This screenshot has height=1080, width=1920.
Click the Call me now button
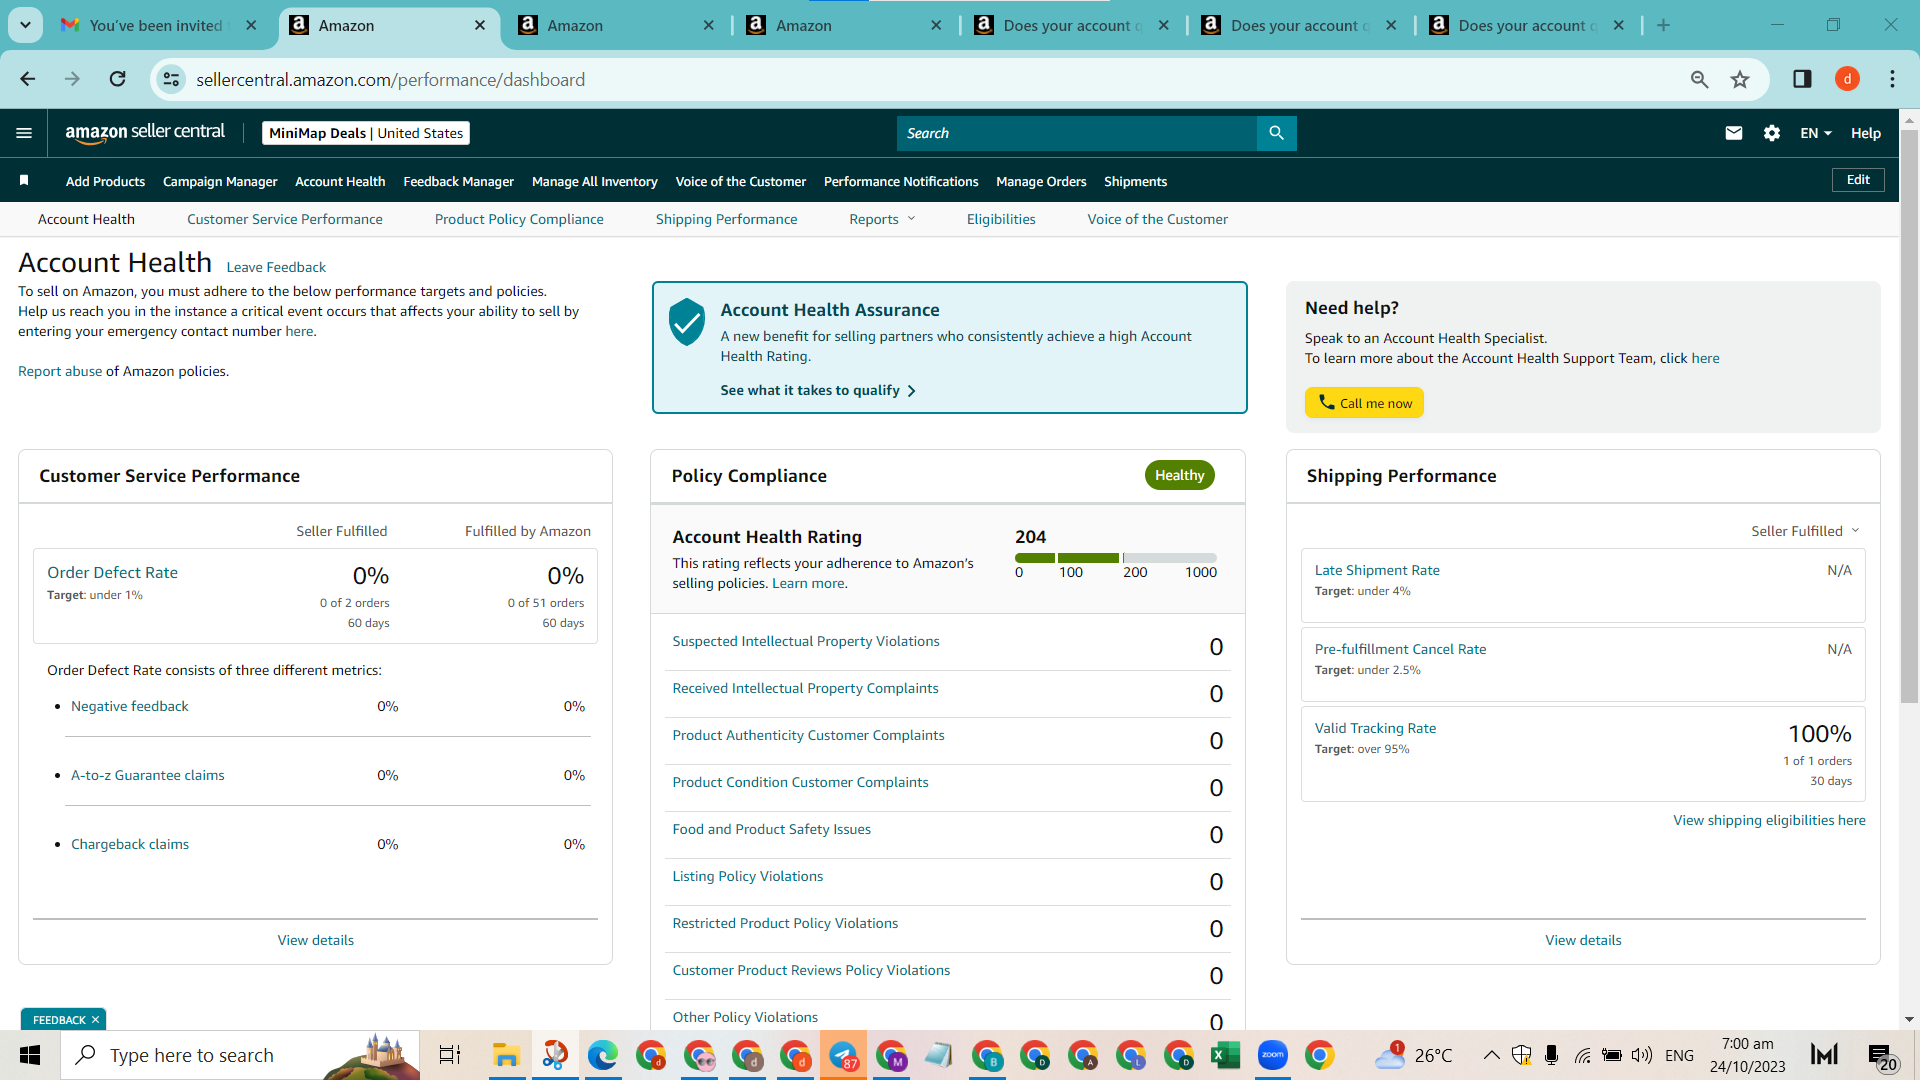click(1364, 403)
